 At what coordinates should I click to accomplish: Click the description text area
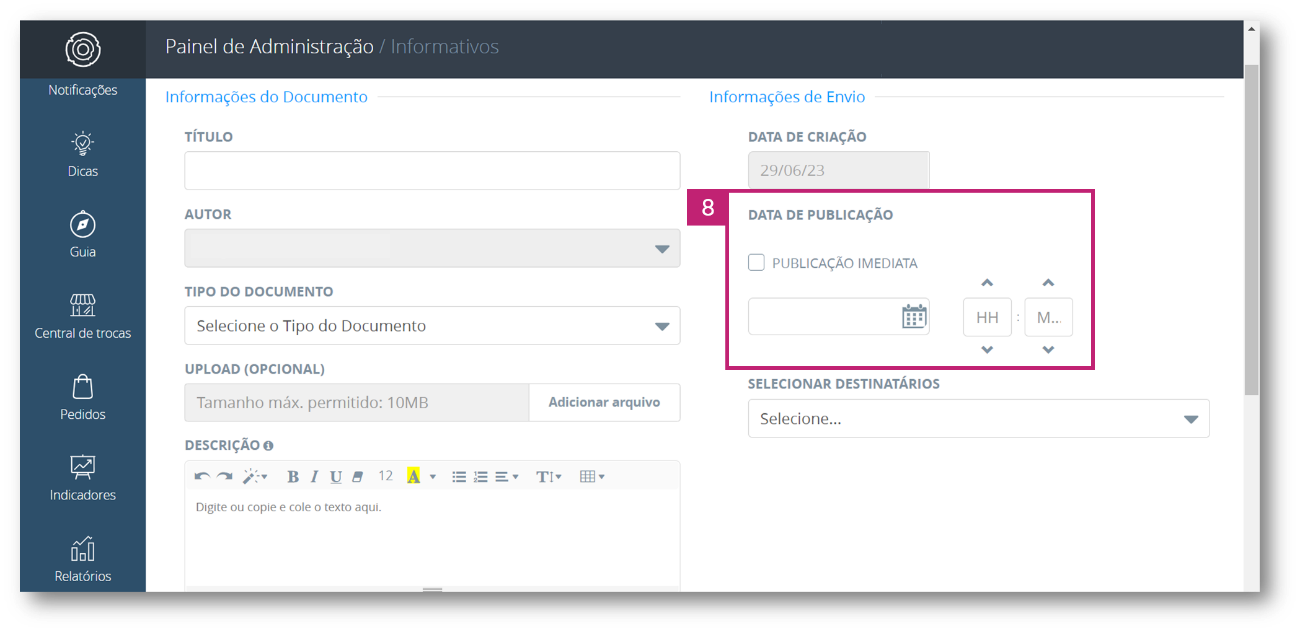(x=432, y=538)
